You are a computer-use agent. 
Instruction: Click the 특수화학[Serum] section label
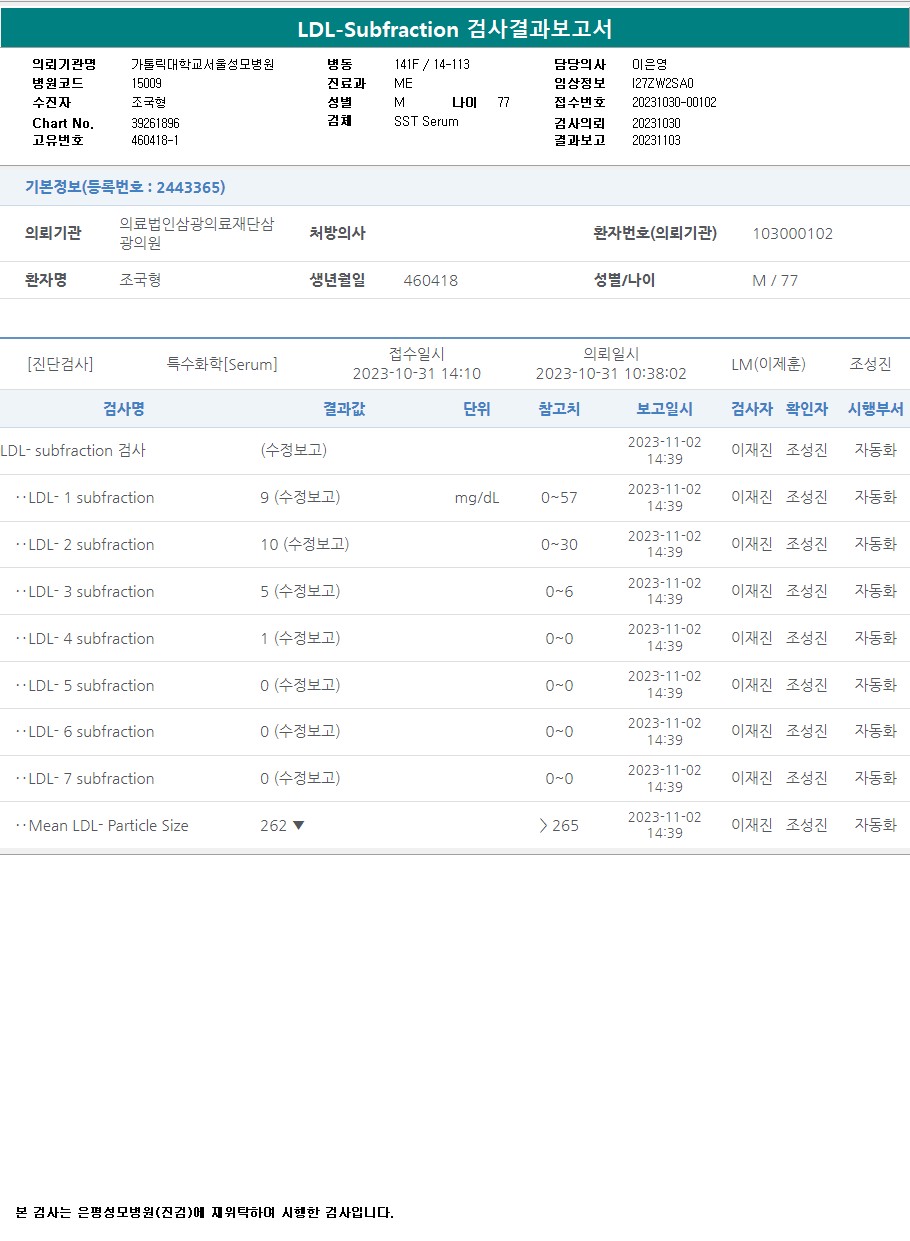[222, 365]
